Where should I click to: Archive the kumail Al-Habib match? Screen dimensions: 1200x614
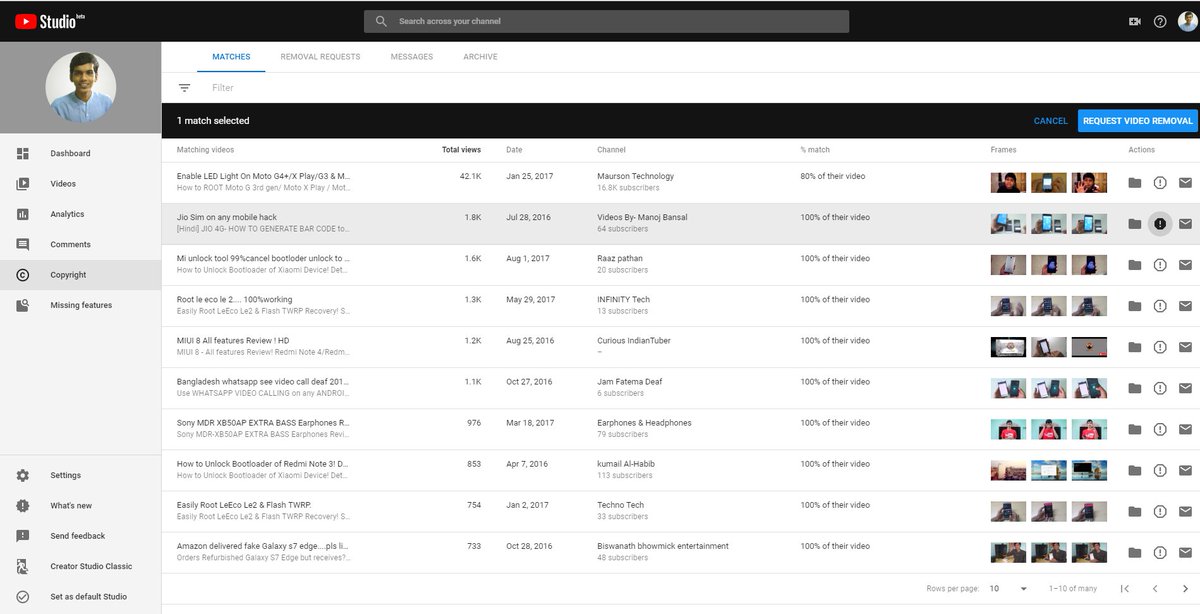point(1134,470)
